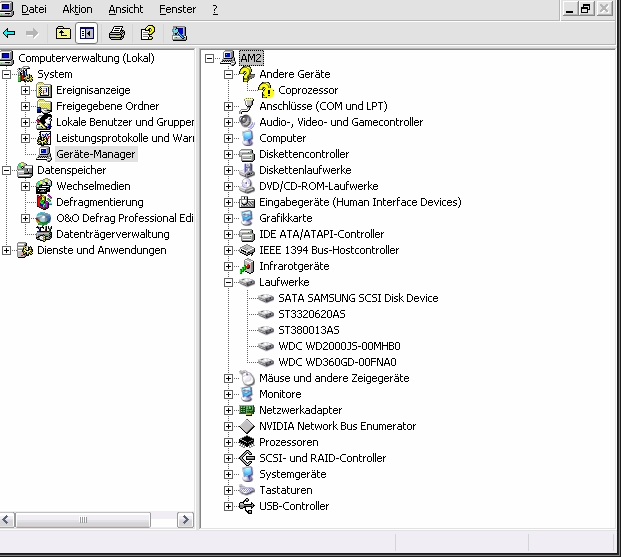Image resolution: width=621 pixels, height=557 pixels.
Task: Restore down the inner console window
Action: click(x=586, y=8)
